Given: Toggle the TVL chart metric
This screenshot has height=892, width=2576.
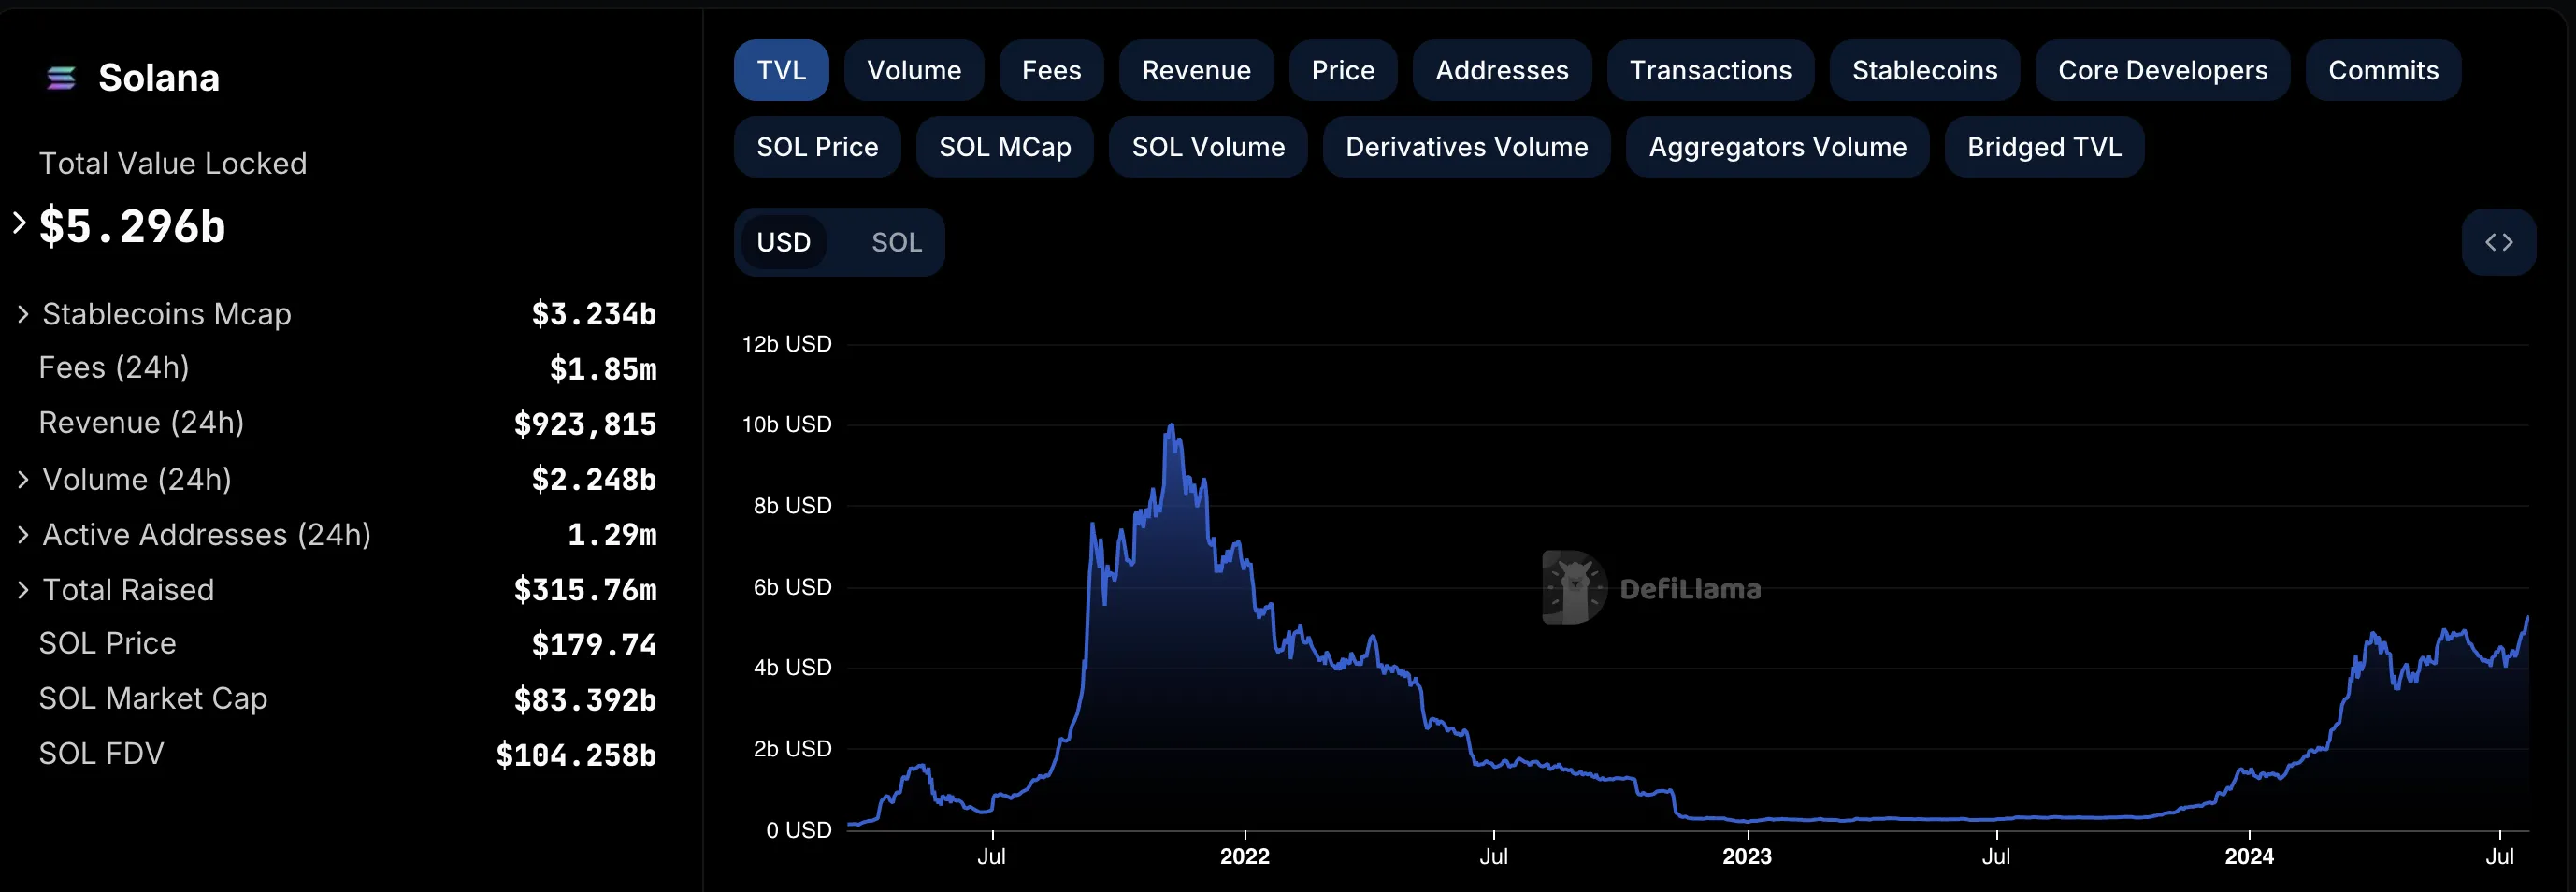Looking at the screenshot, I should [781, 70].
